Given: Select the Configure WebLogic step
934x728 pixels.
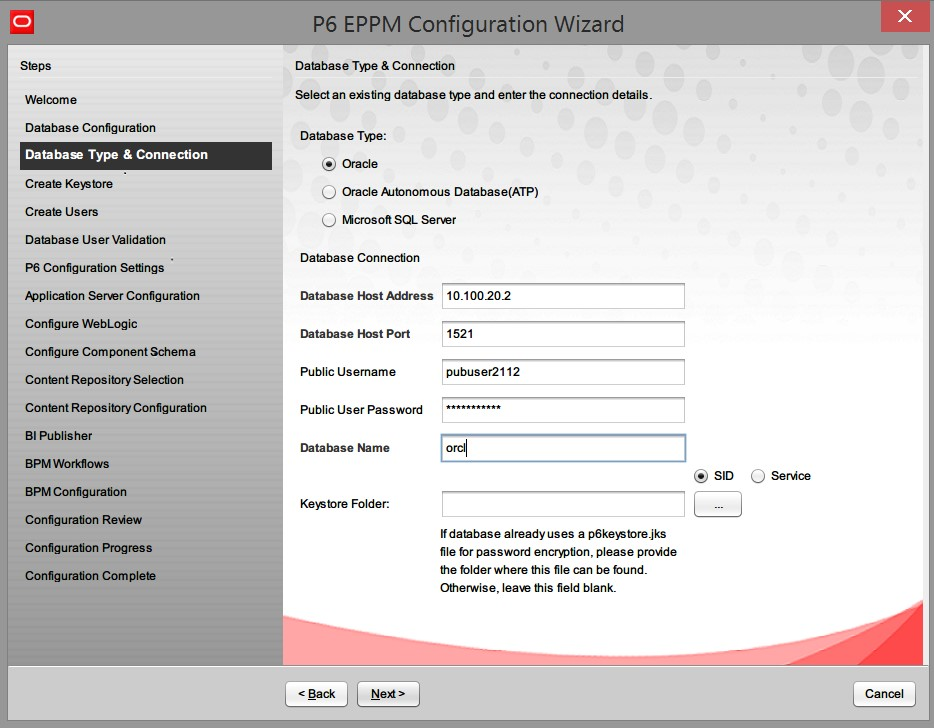Looking at the screenshot, I should pyautogui.click(x=81, y=323).
